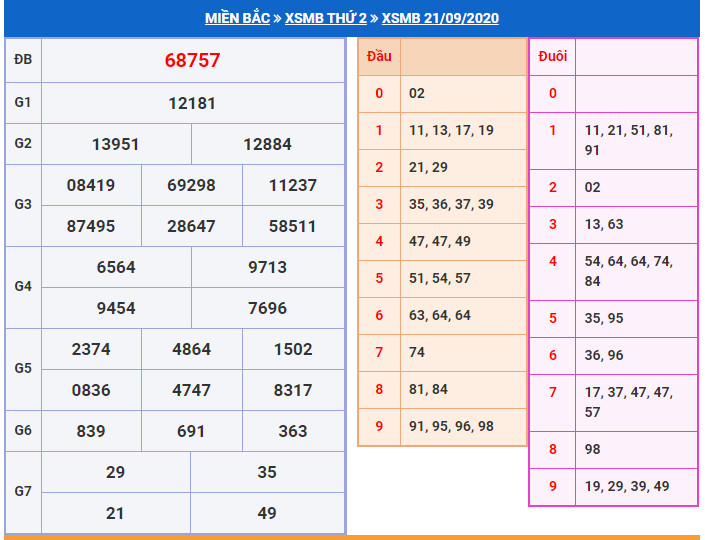This screenshot has width=705, height=540.
Task: Select Đuôi row '54, 64, 64, 74, 84'
Action: click(629, 271)
